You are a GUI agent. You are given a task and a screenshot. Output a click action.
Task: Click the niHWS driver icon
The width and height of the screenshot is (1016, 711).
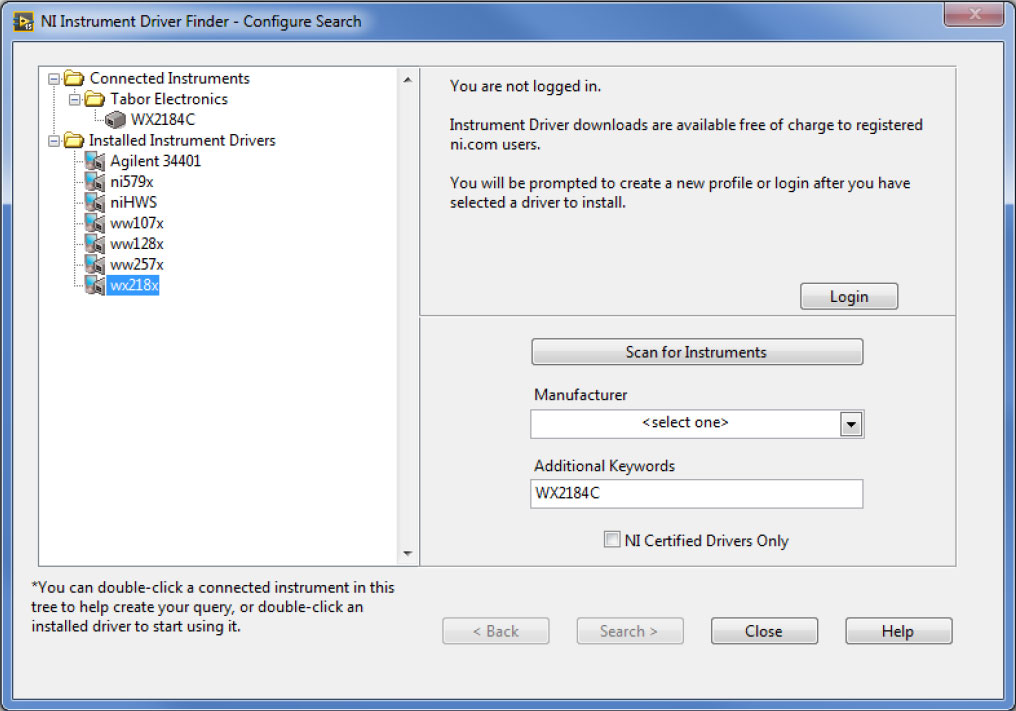[95, 203]
